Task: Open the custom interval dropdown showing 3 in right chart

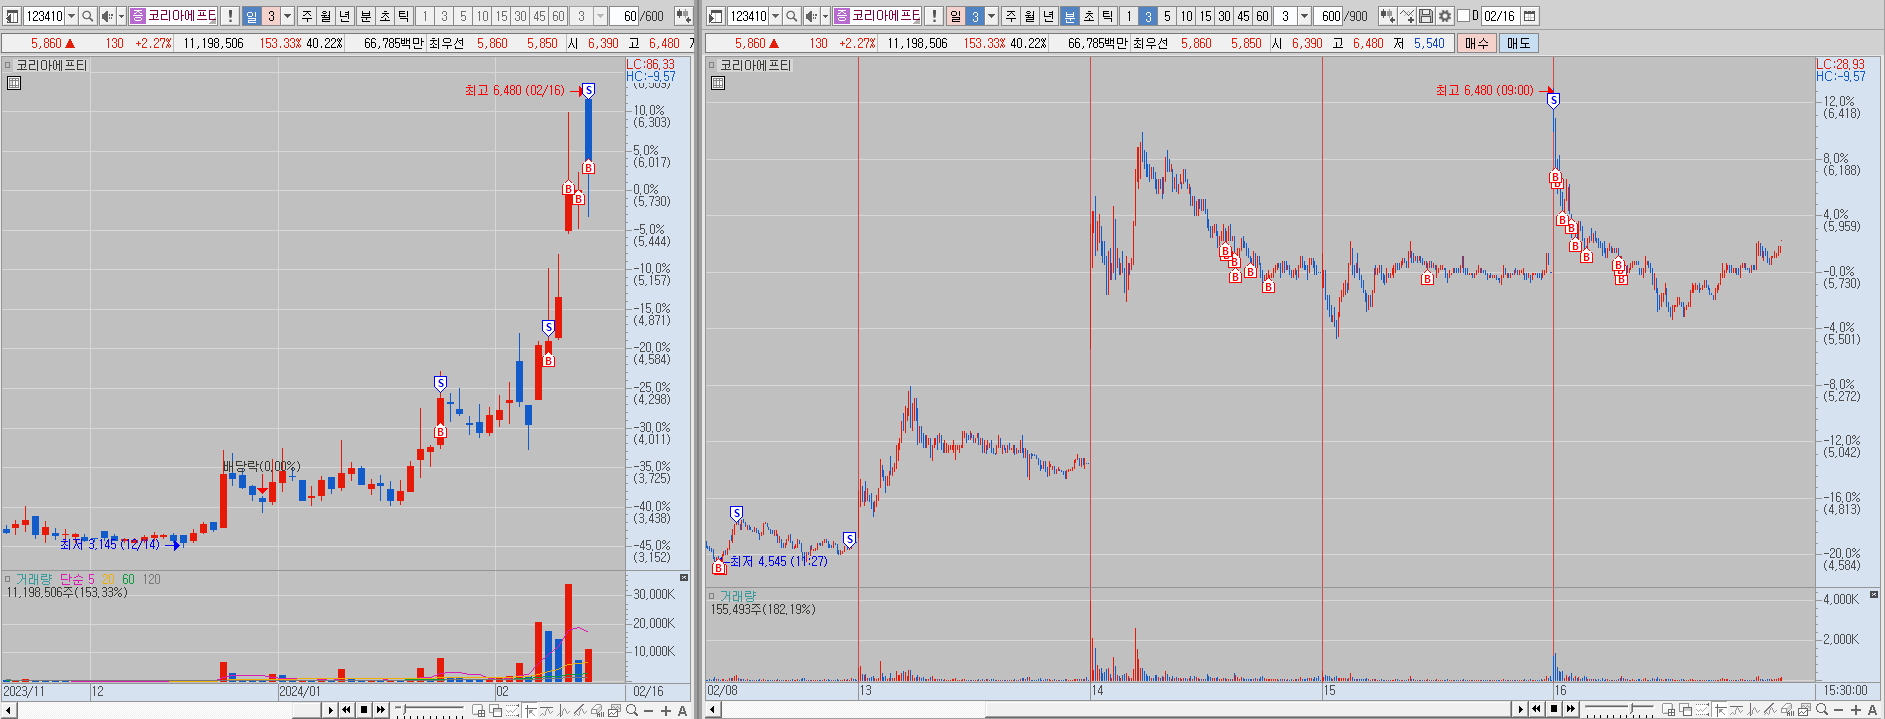Action: click(x=1304, y=16)
